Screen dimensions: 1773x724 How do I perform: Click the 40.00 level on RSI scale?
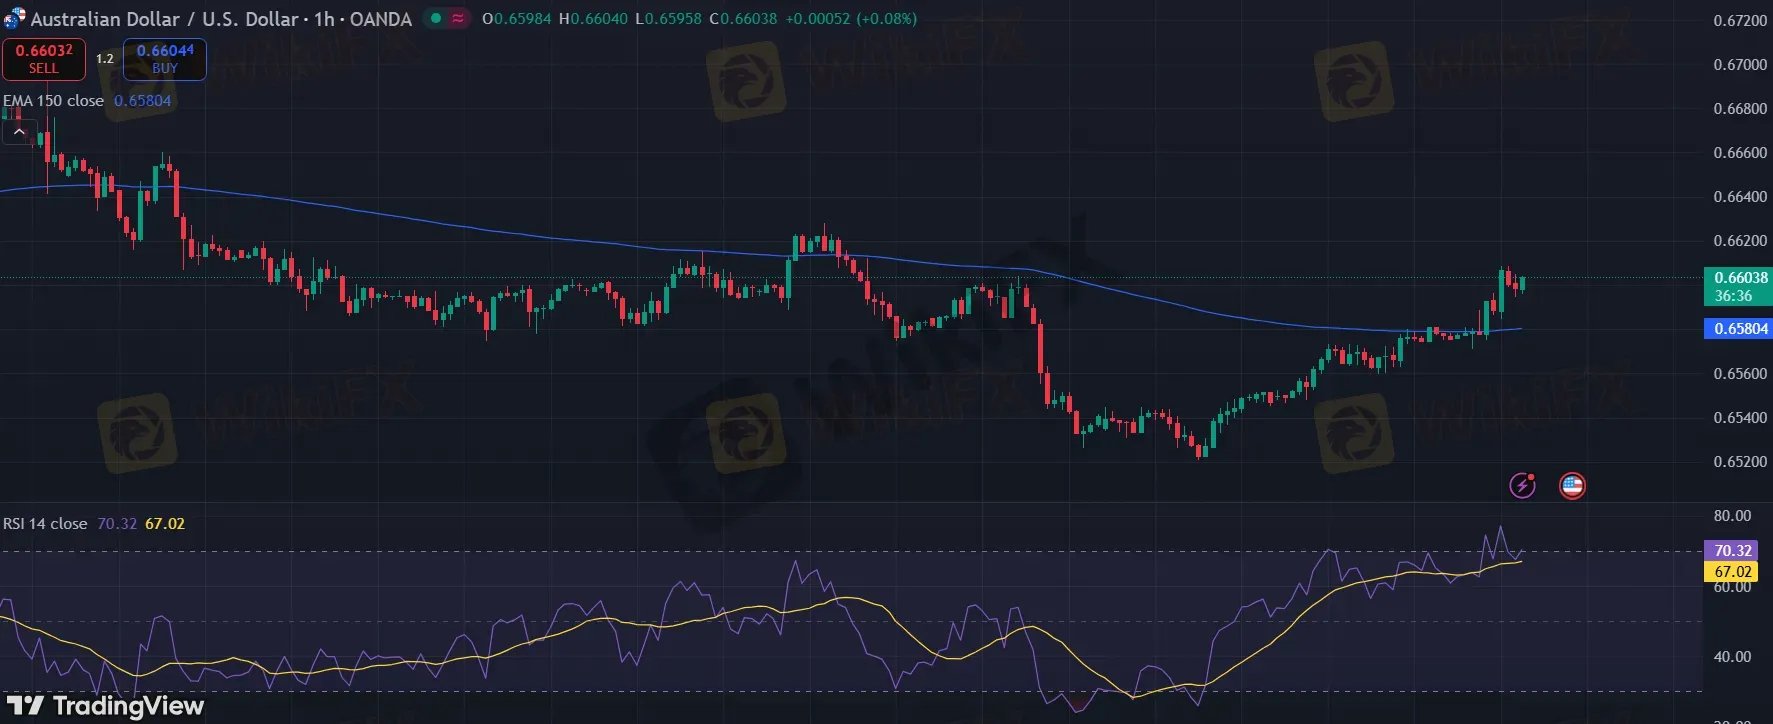1732,657
